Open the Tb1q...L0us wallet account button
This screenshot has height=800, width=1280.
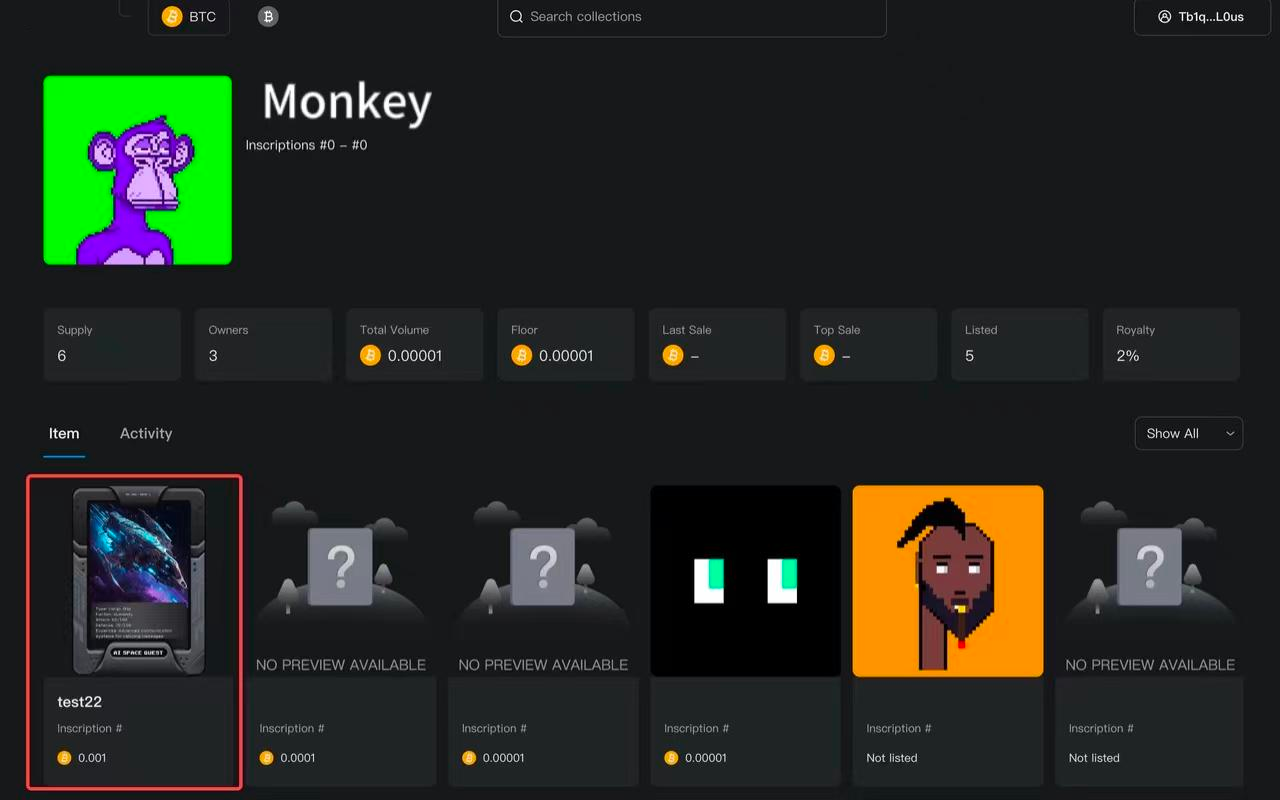1201,17
